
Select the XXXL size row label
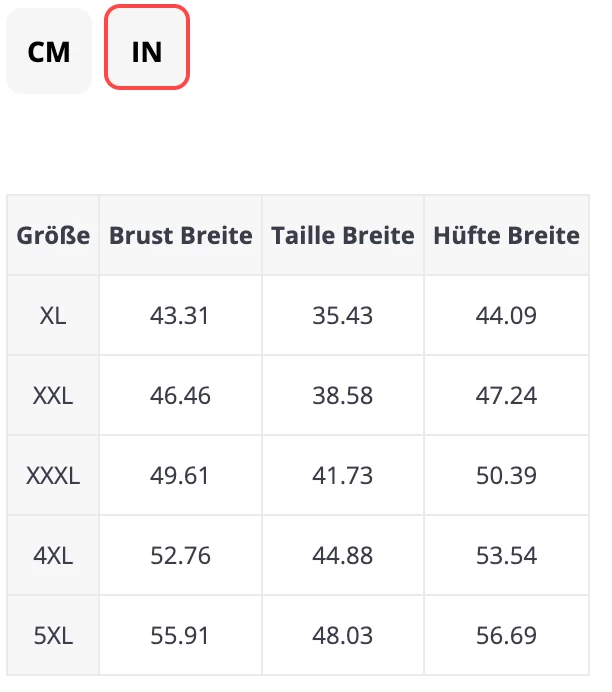(x=53, y=475)
